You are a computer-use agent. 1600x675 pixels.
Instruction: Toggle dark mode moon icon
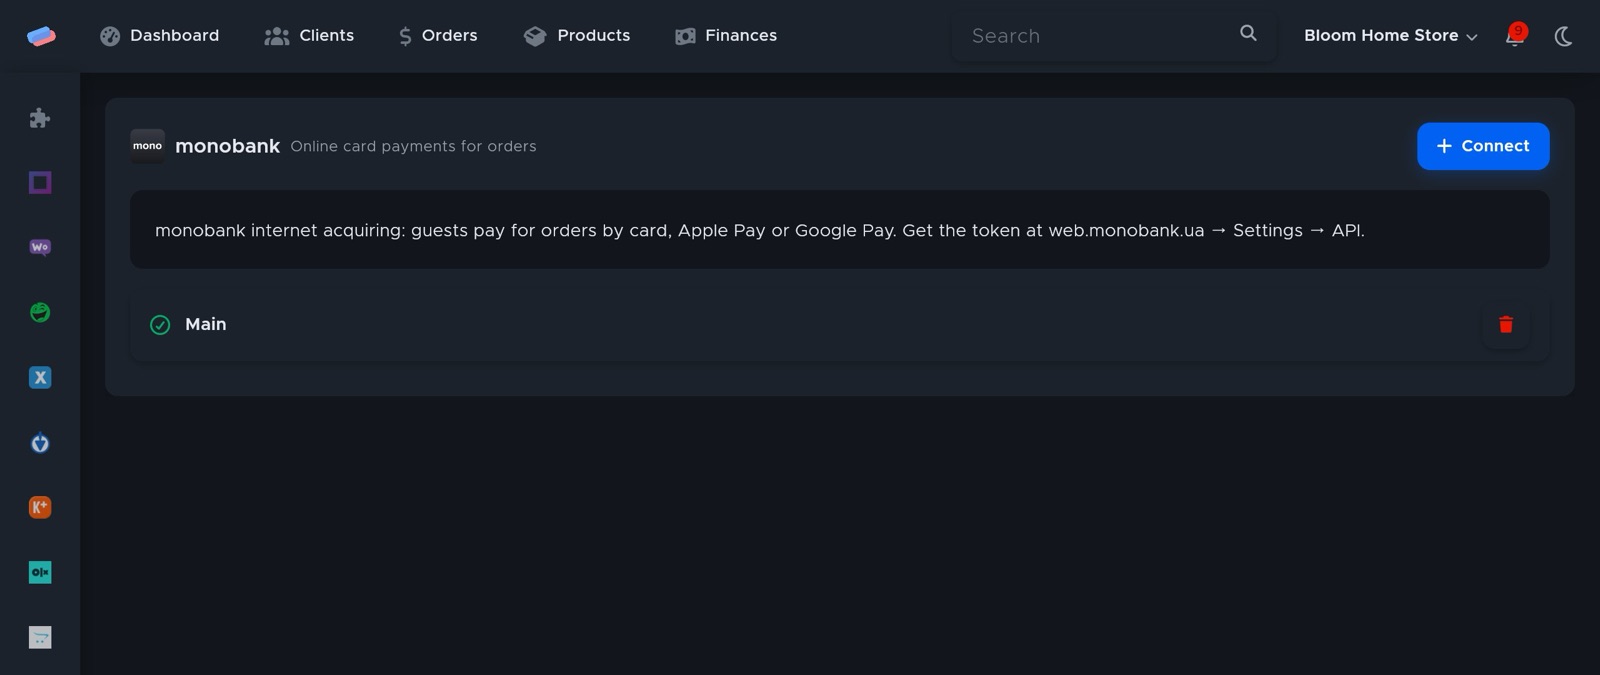(x=1563, y=37)
